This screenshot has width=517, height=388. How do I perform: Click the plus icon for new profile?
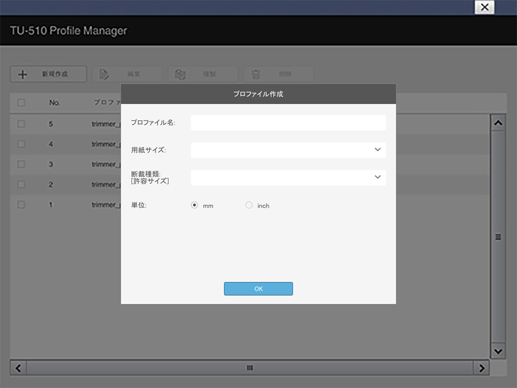coord(23,74)
